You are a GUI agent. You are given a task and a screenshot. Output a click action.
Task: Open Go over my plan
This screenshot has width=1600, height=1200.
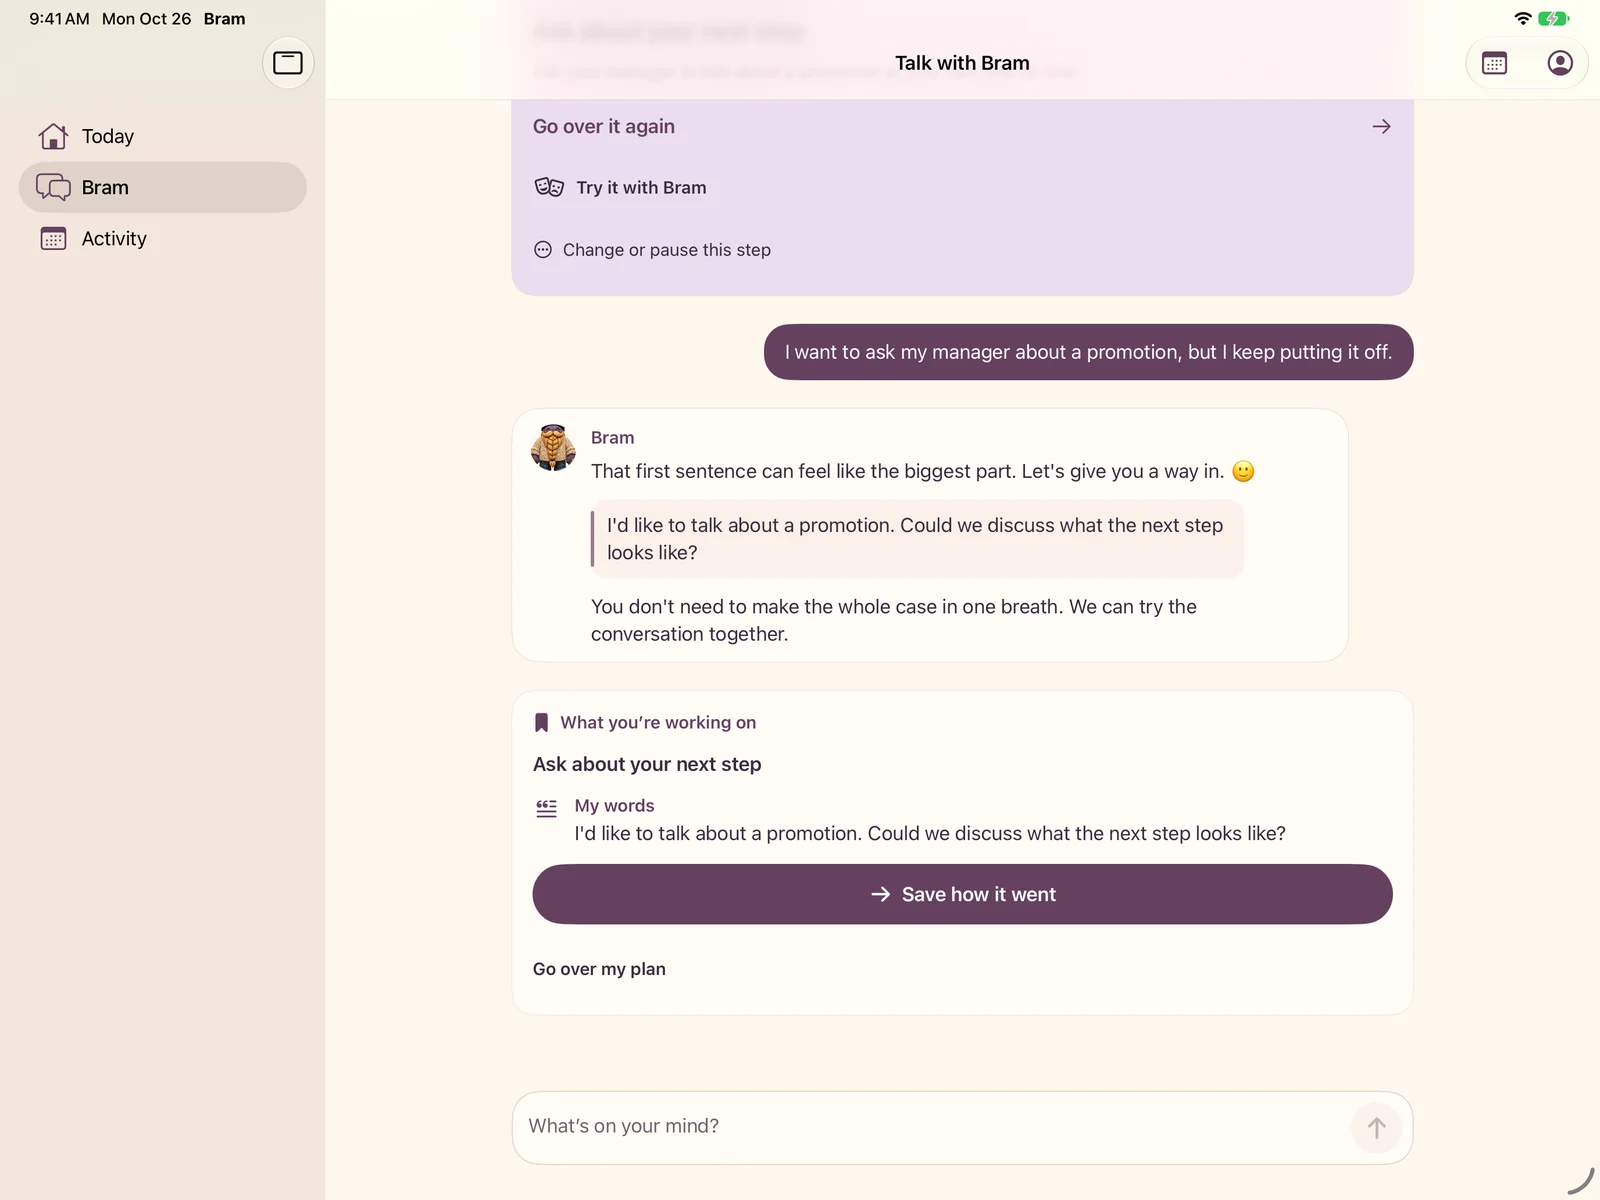coord(599,969)
